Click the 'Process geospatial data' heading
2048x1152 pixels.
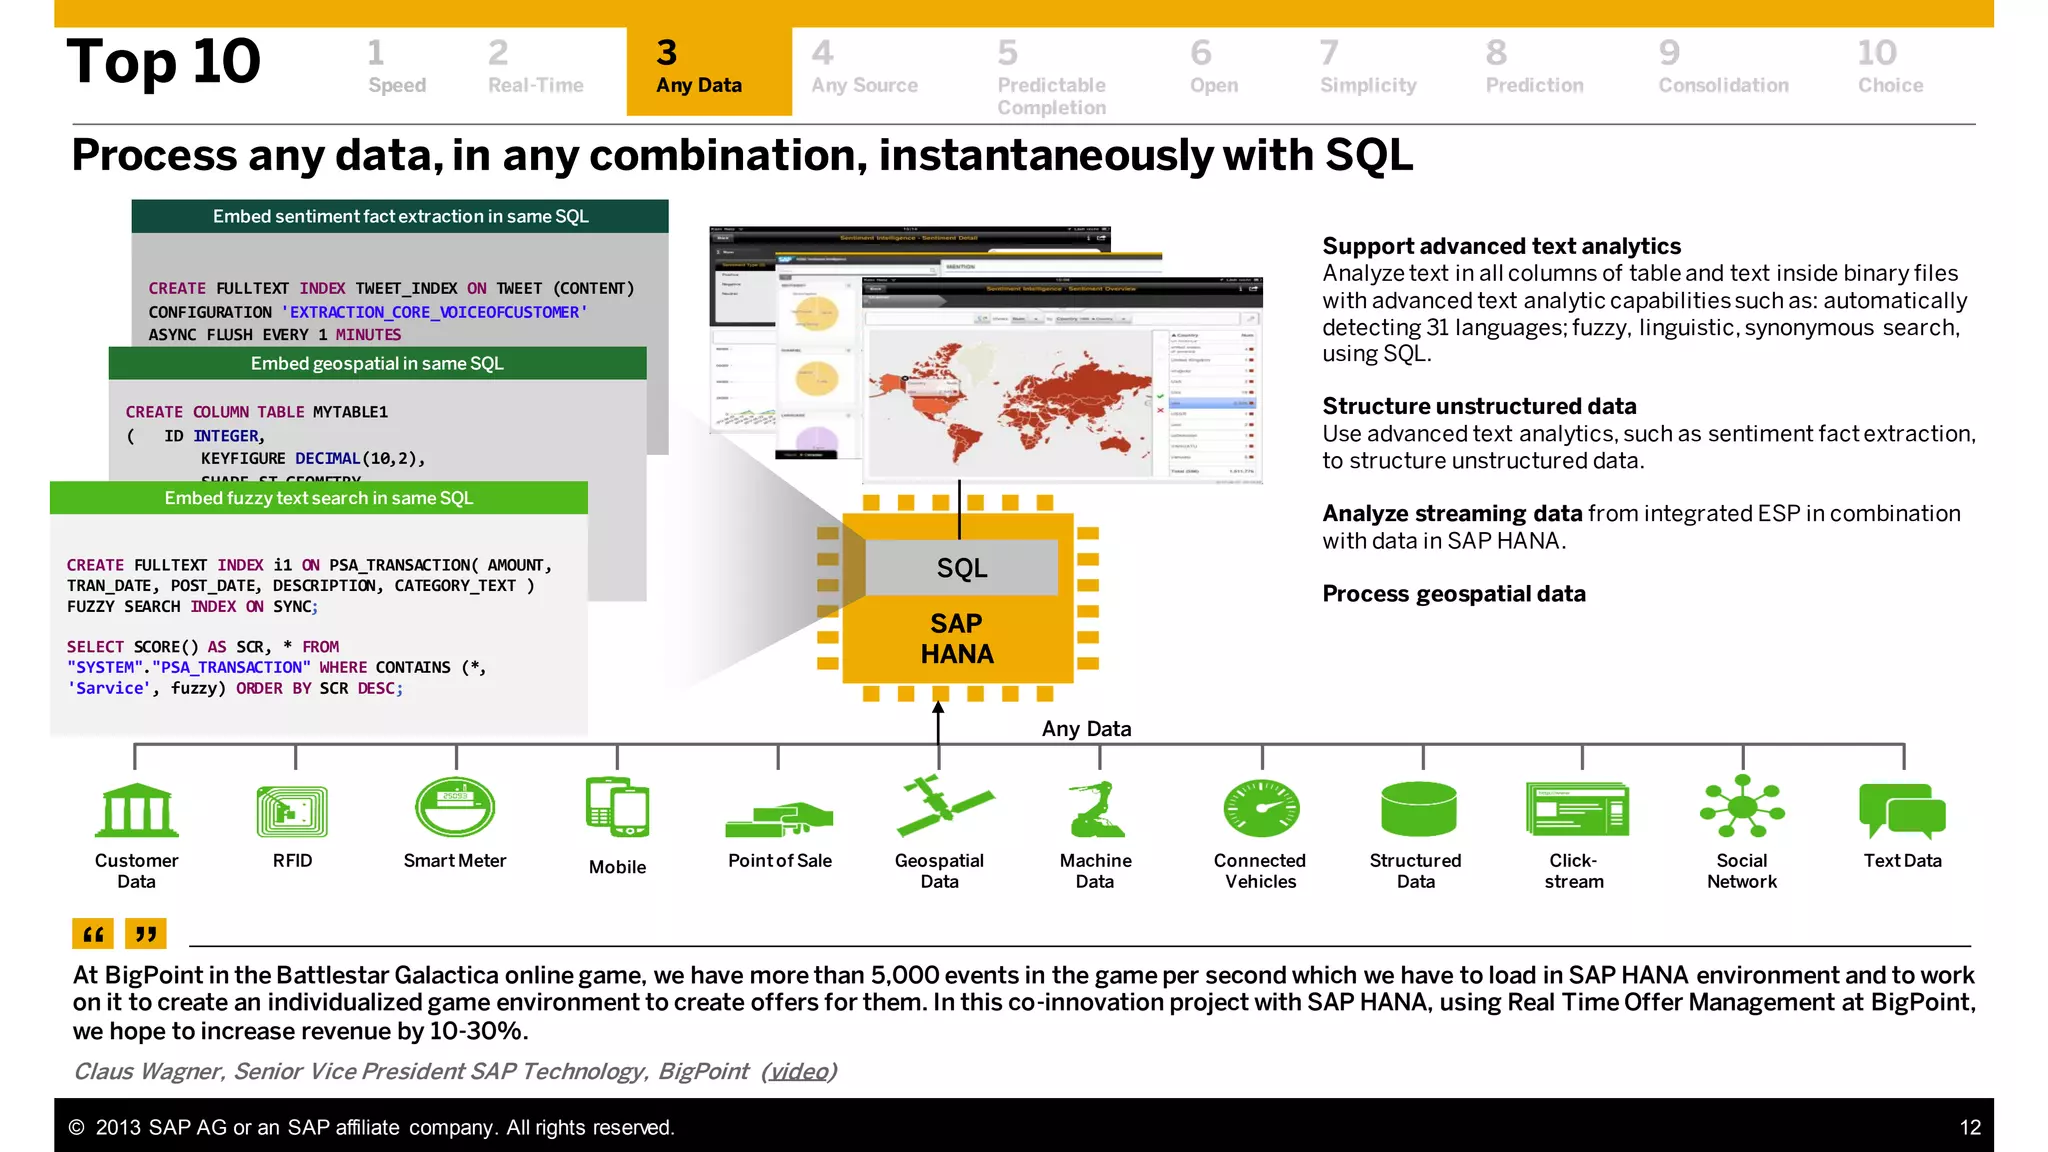pyautogui.click(x=1454, y=593)
